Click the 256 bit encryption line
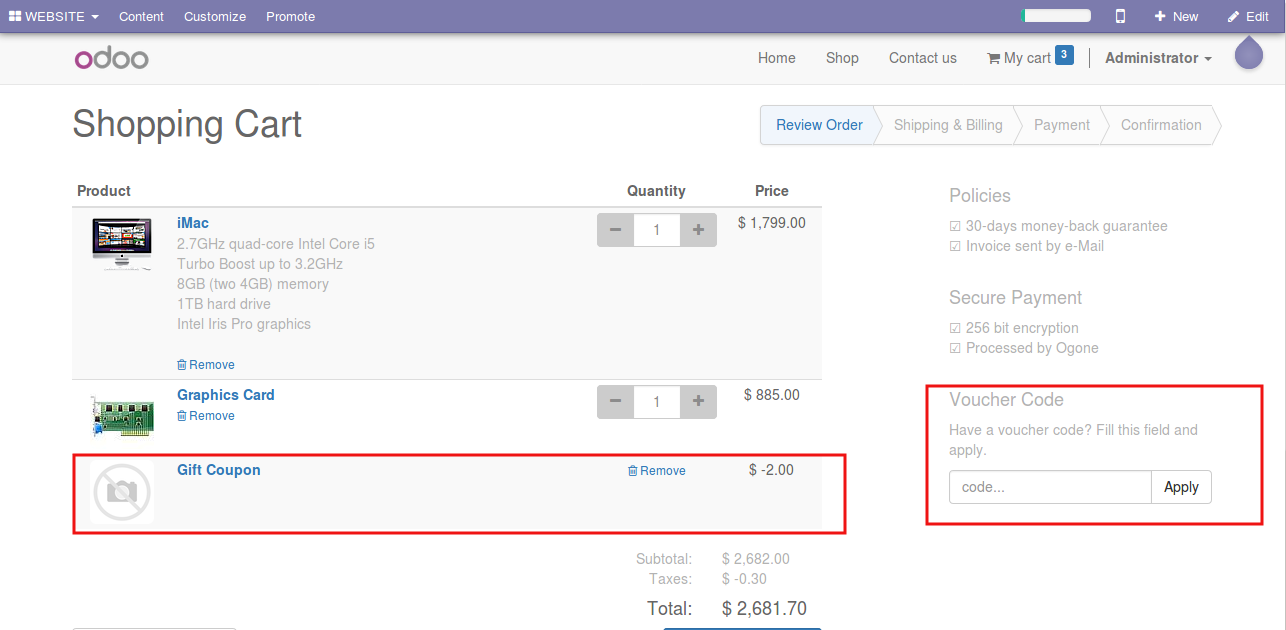 pyautogui.click(x=1014, y=328)
